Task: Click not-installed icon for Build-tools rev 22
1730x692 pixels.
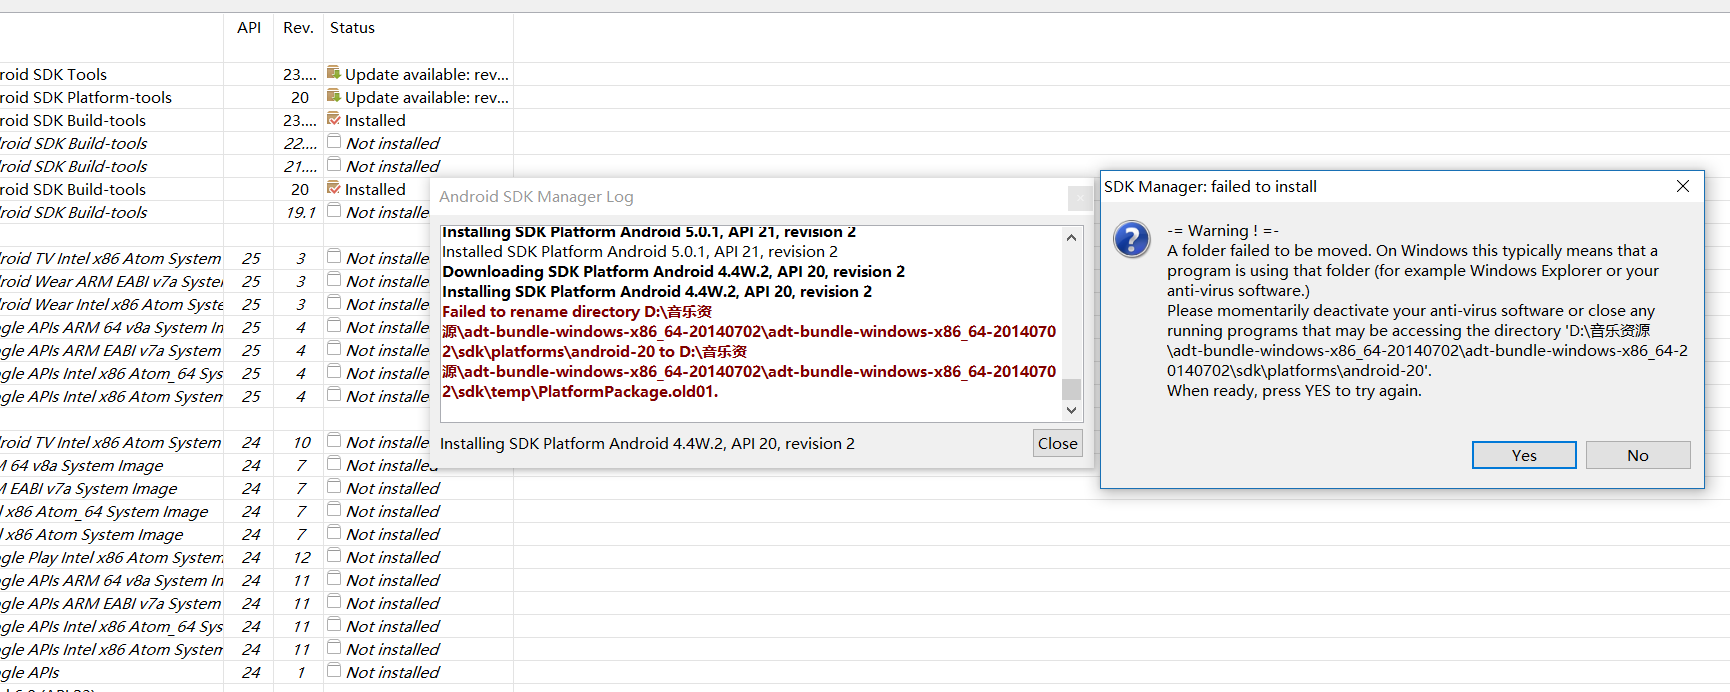Action: click(x=334, y=142)
